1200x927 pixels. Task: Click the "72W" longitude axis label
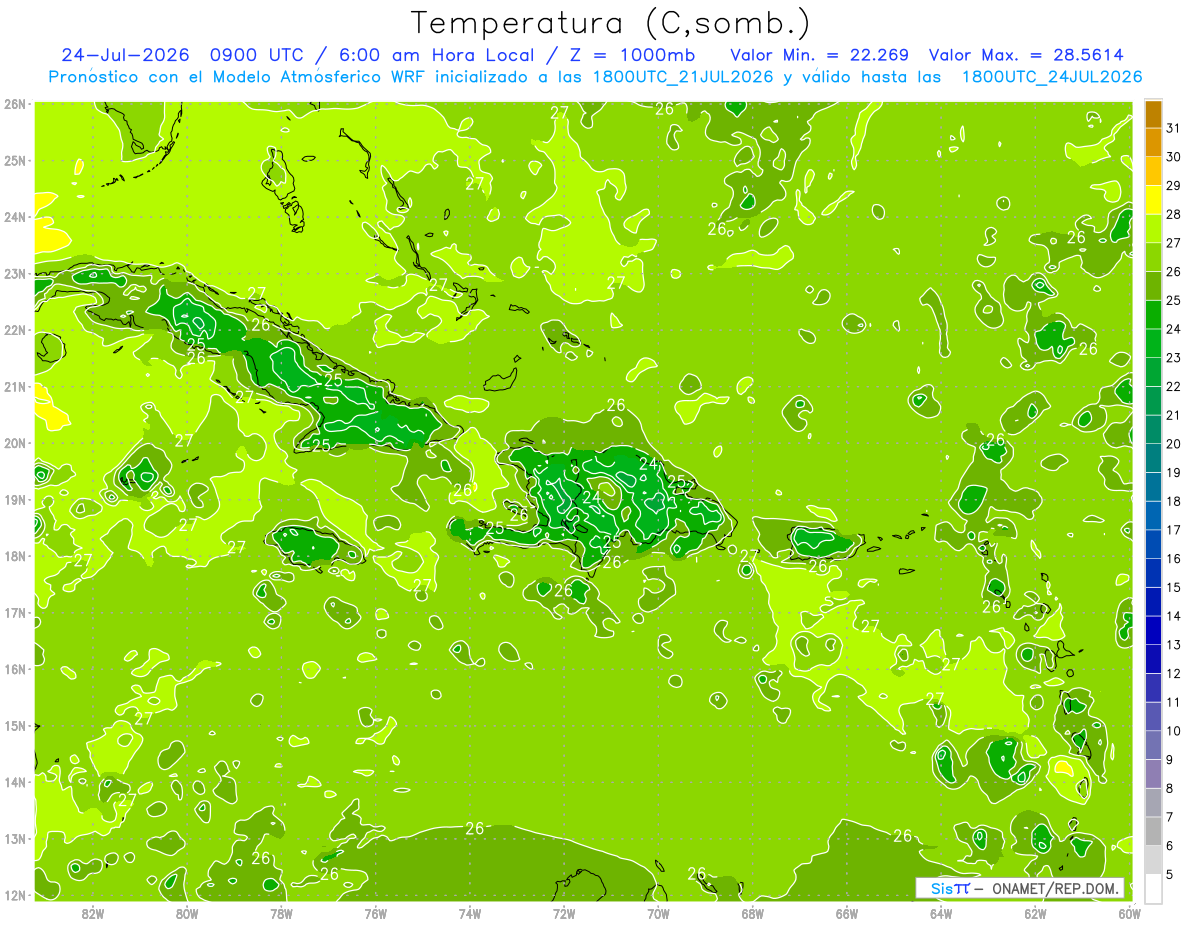point(564,913)
